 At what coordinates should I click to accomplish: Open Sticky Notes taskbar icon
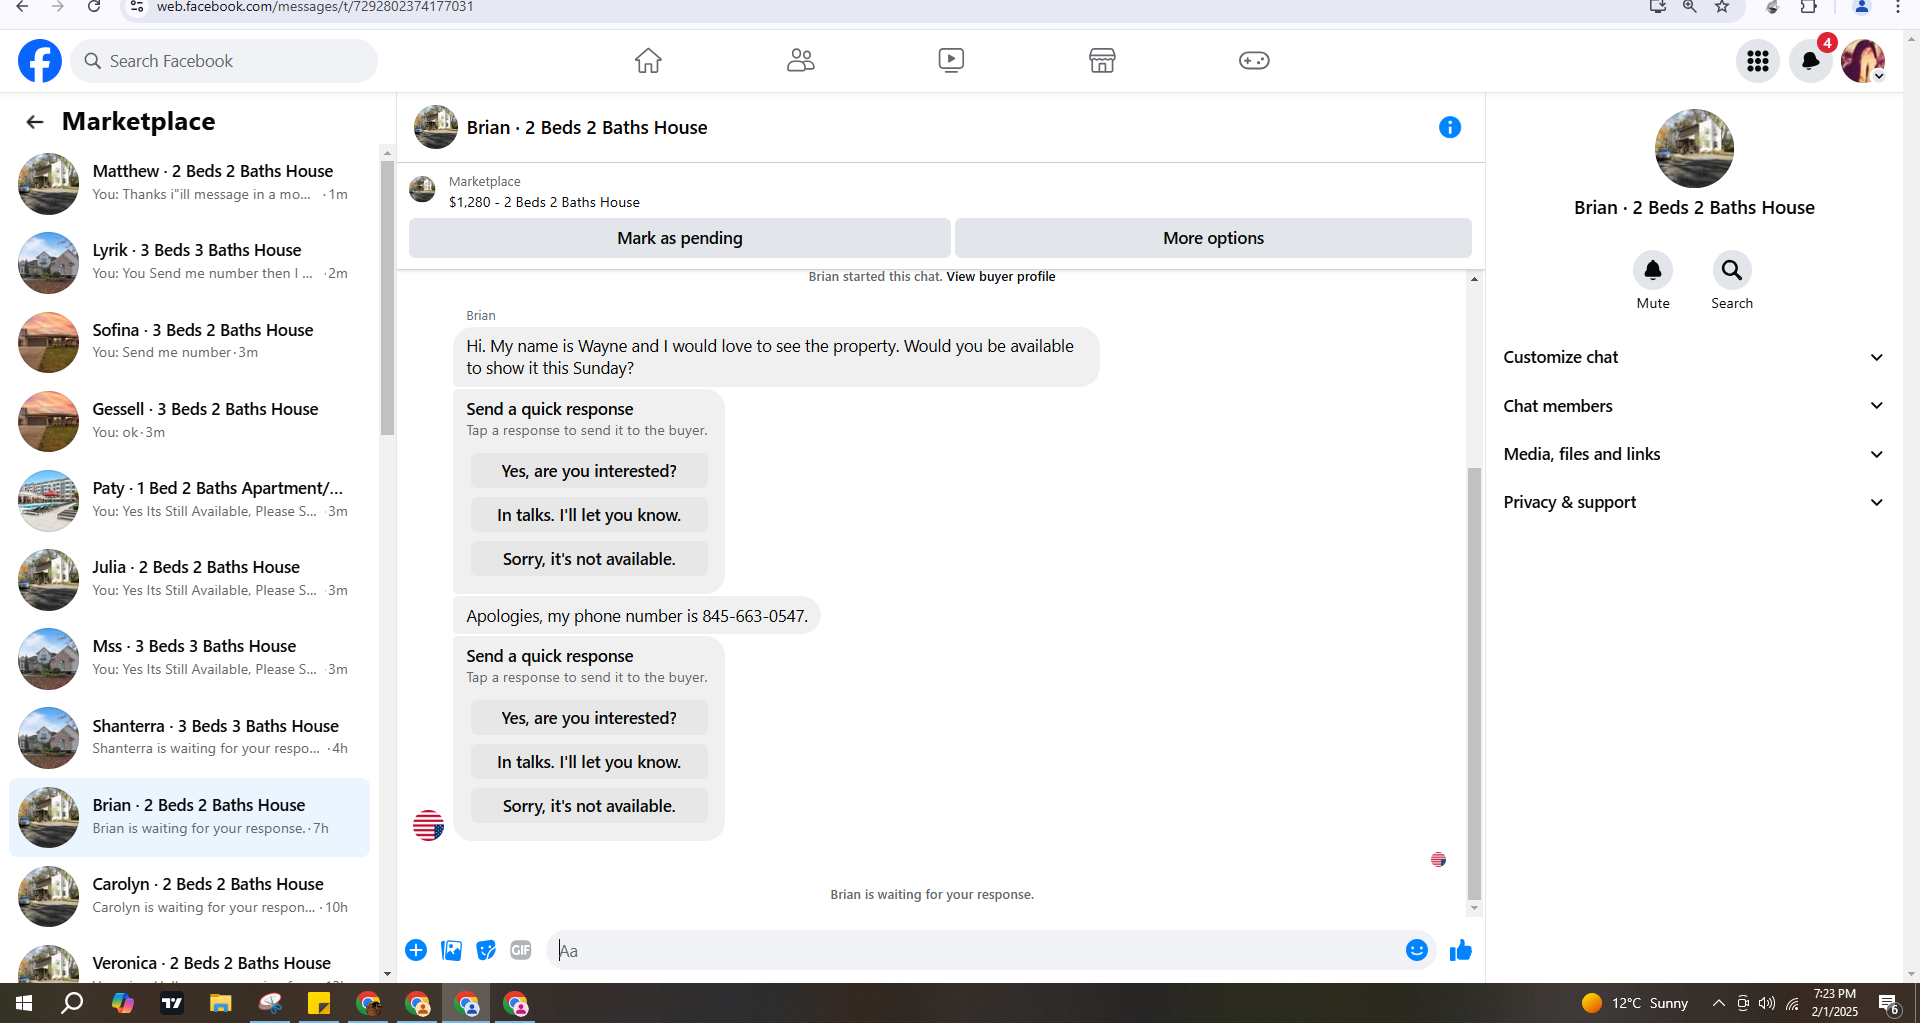(319, 1003)
